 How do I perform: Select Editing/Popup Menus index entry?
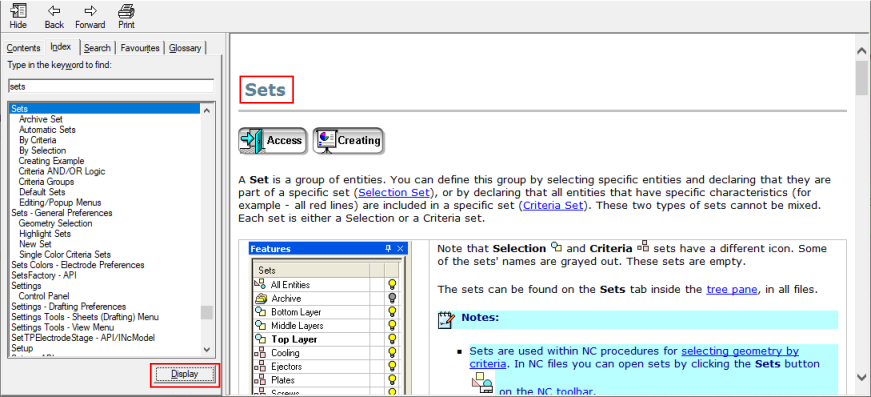(x=60, y=203)
